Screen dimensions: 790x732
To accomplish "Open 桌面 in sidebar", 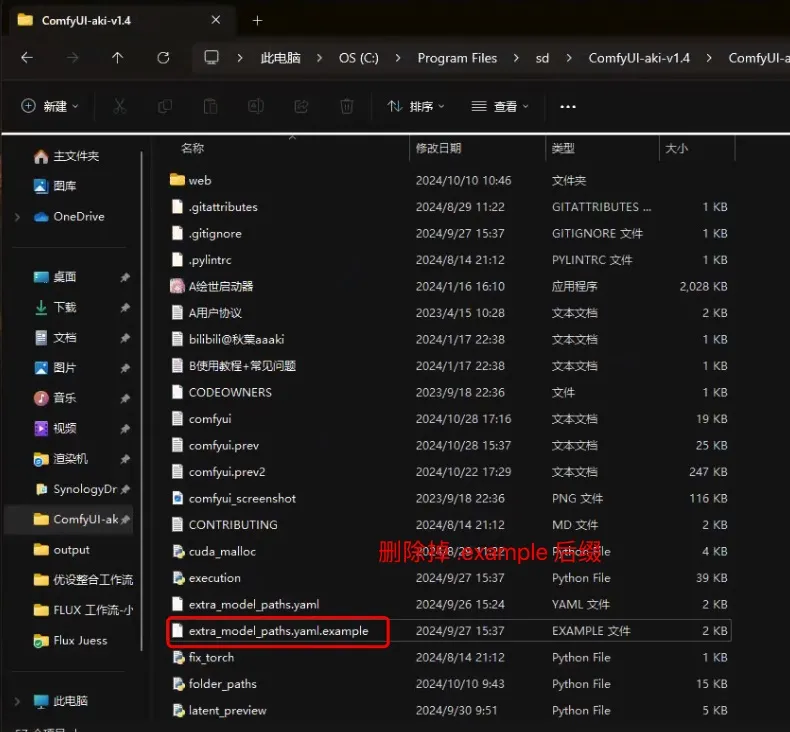I will point(55,277).
